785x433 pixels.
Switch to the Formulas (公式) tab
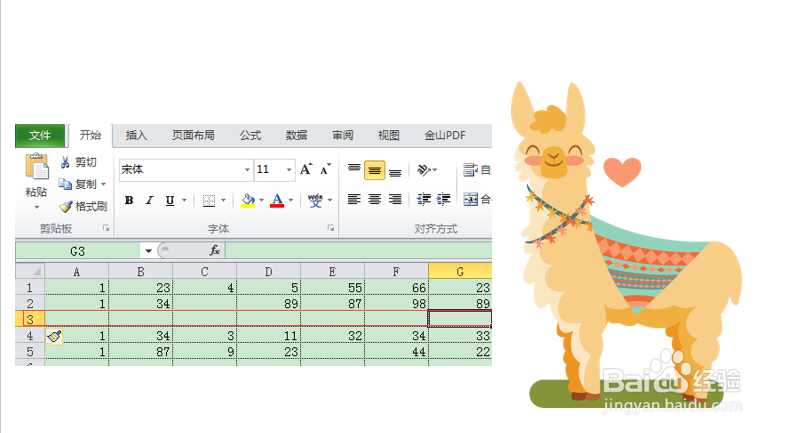(250, 135)
